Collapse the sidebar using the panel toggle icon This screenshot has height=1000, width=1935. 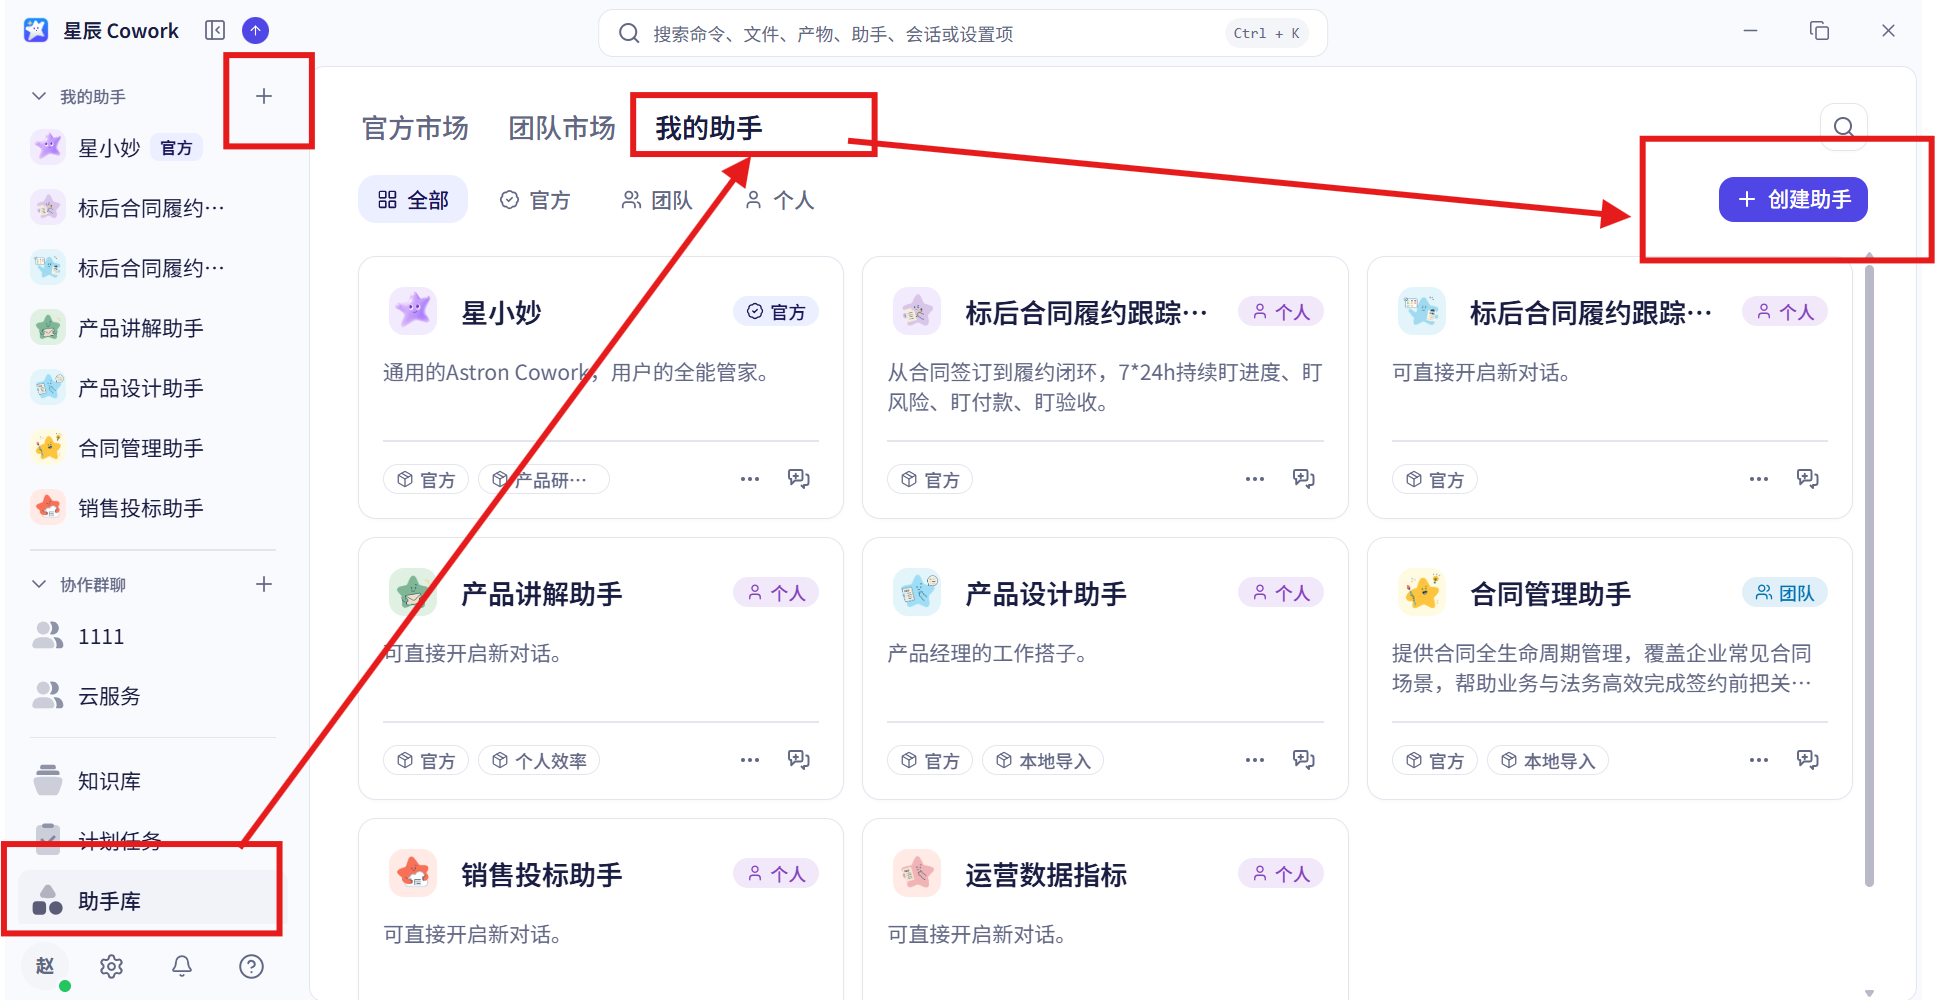[x=215, y=30]
